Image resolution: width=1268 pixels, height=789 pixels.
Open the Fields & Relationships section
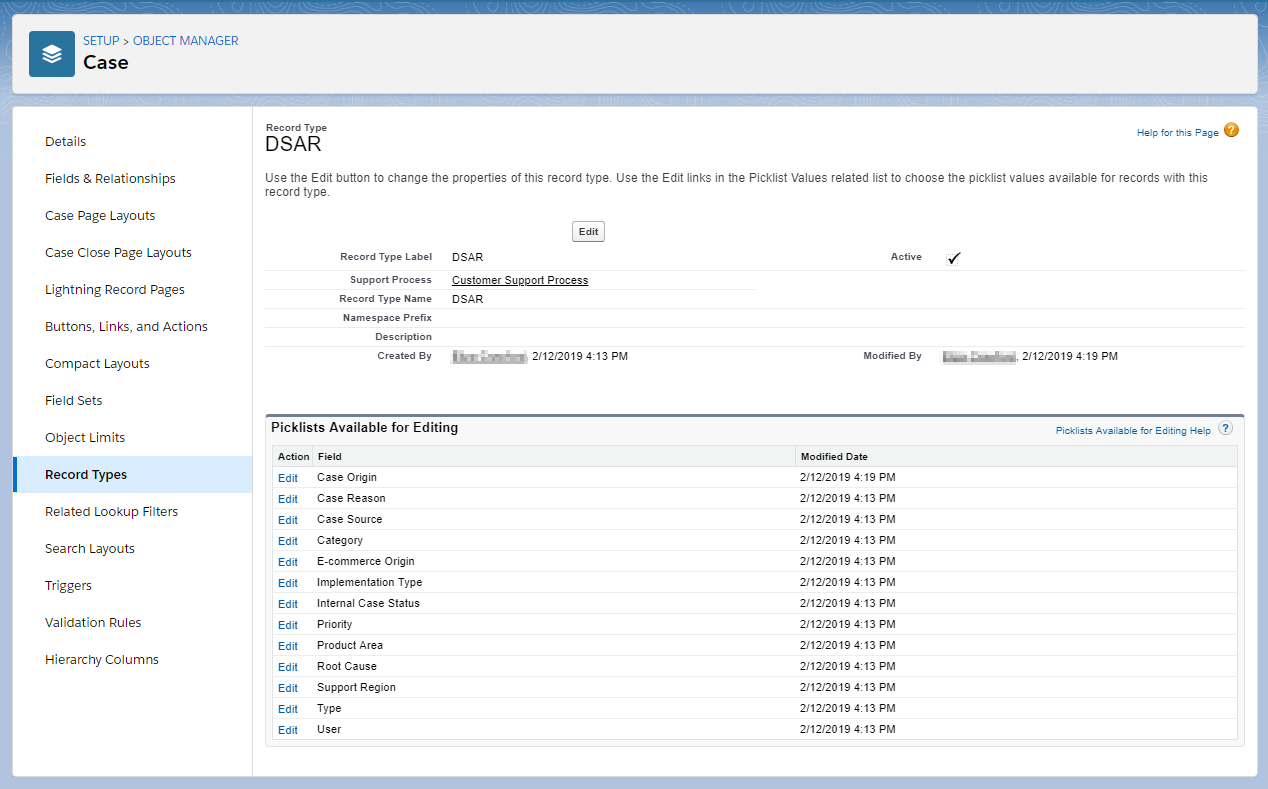click(110, 178)
